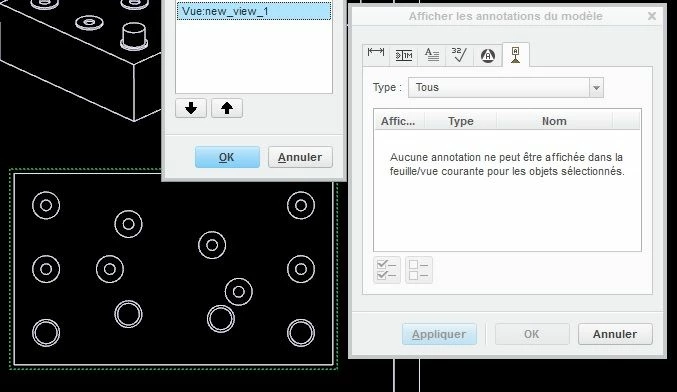The image size is (677, 392).
Task: Sort by the Nom column header
Action: (x=554, y=121)
